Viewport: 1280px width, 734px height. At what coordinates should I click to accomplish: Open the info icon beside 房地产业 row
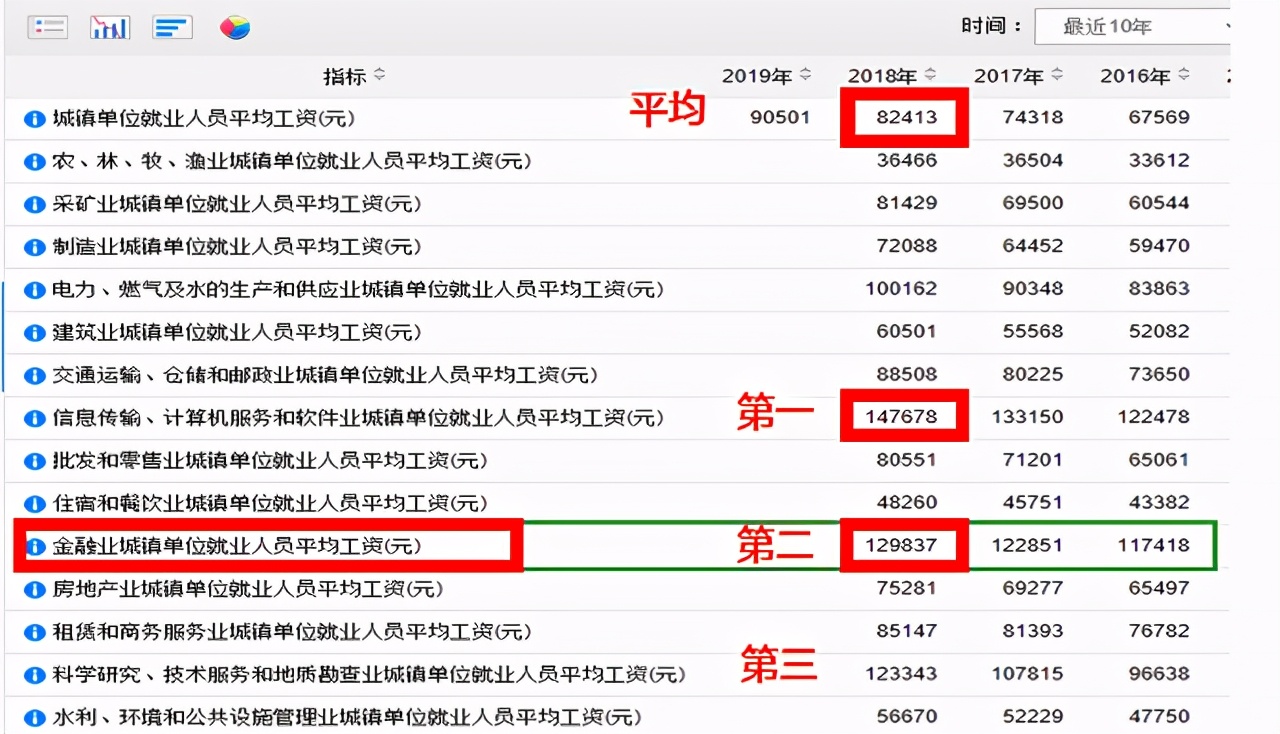(x=33, y=589)
